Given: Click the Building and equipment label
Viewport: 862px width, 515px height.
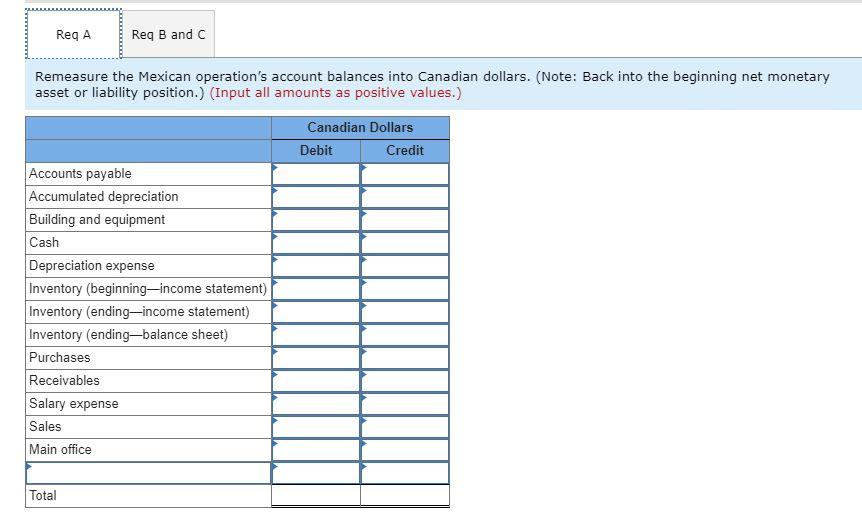Looking at the screenshot, I should (97, 220).
